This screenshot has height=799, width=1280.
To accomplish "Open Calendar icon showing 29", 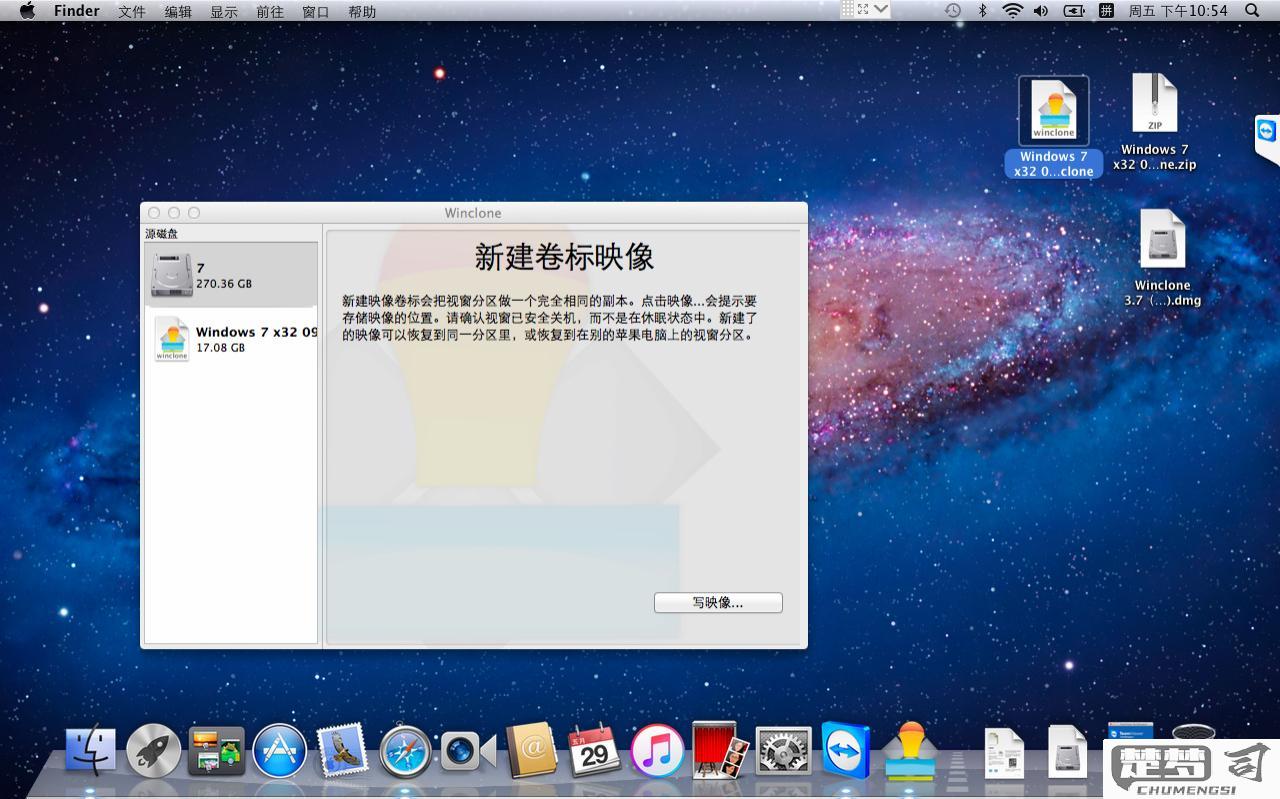I will [594, 751].
